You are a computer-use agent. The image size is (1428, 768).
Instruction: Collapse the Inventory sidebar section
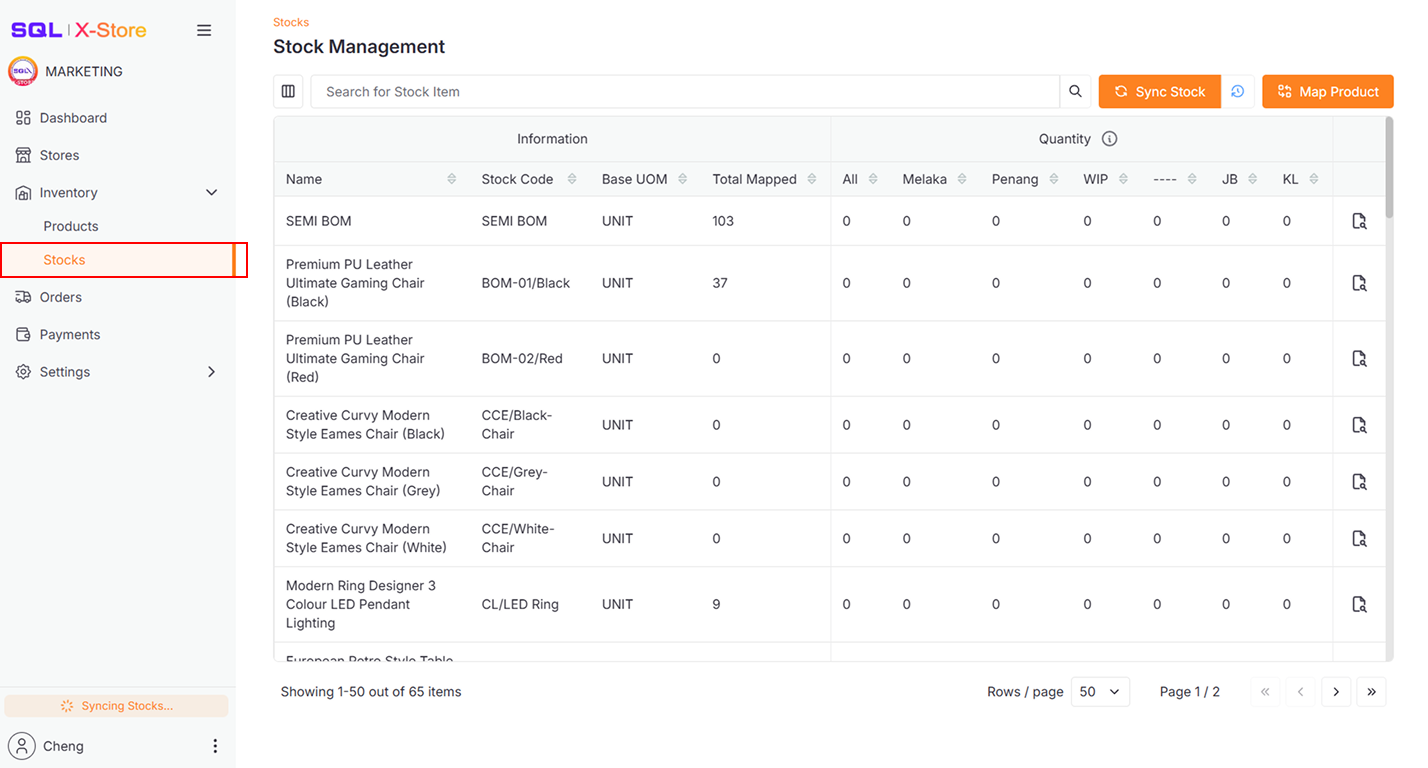pos(211,192)
